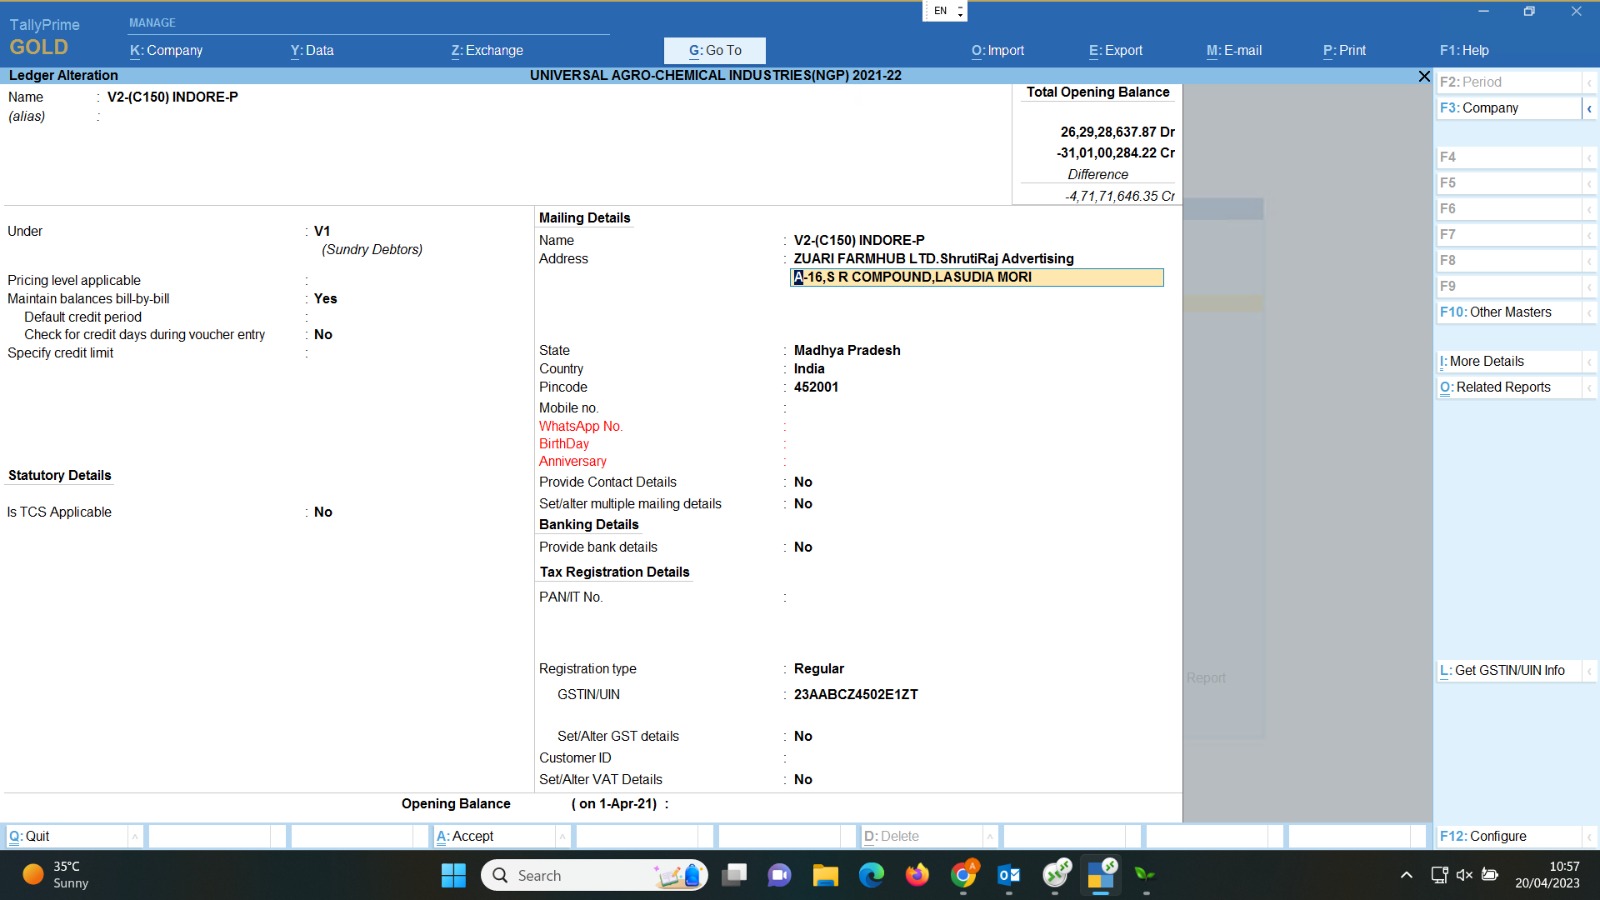1600x900 pixels.
Task: Open Firefox browser from the taskbar
Action: (x=917, y=876)
